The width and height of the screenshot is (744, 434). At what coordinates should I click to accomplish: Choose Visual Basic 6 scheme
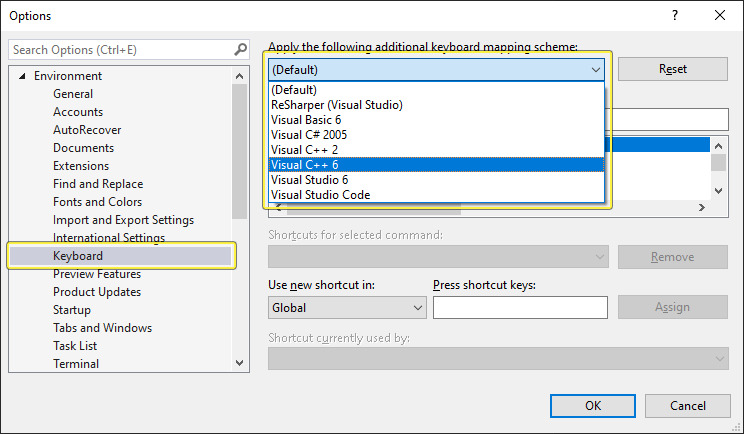[437, 120]
